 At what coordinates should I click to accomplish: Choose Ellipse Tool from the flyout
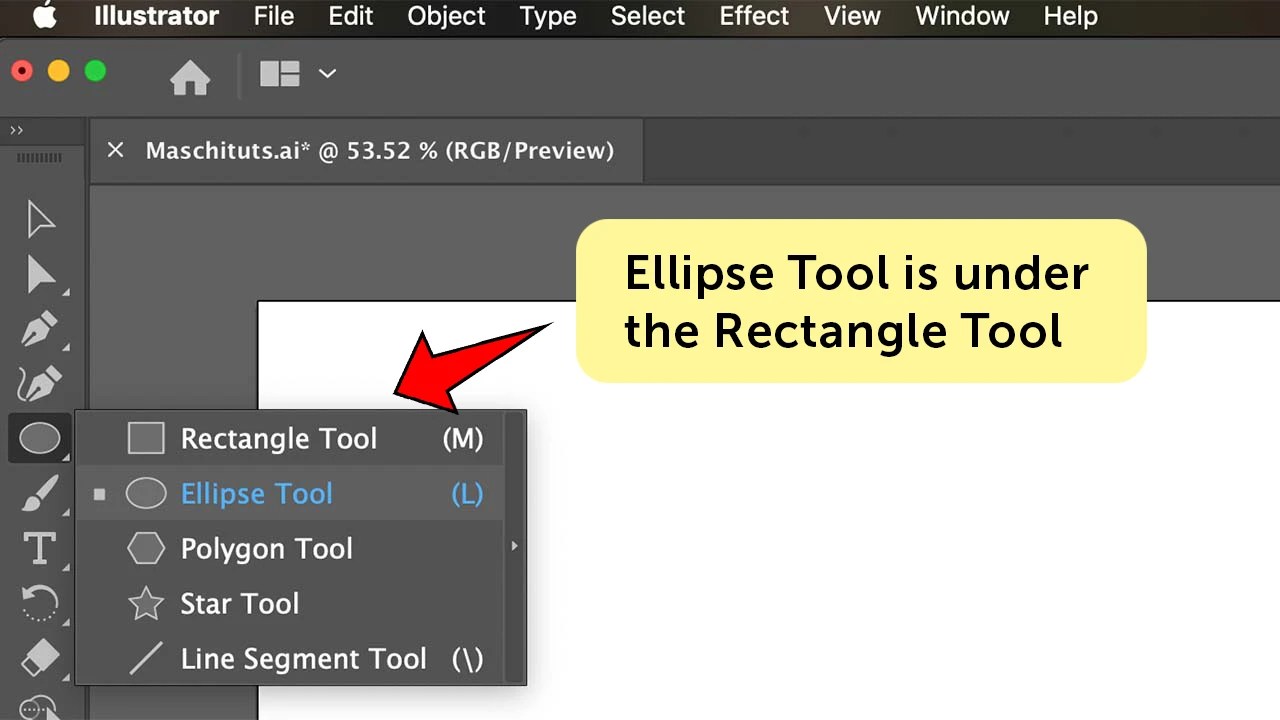point(290,493)
